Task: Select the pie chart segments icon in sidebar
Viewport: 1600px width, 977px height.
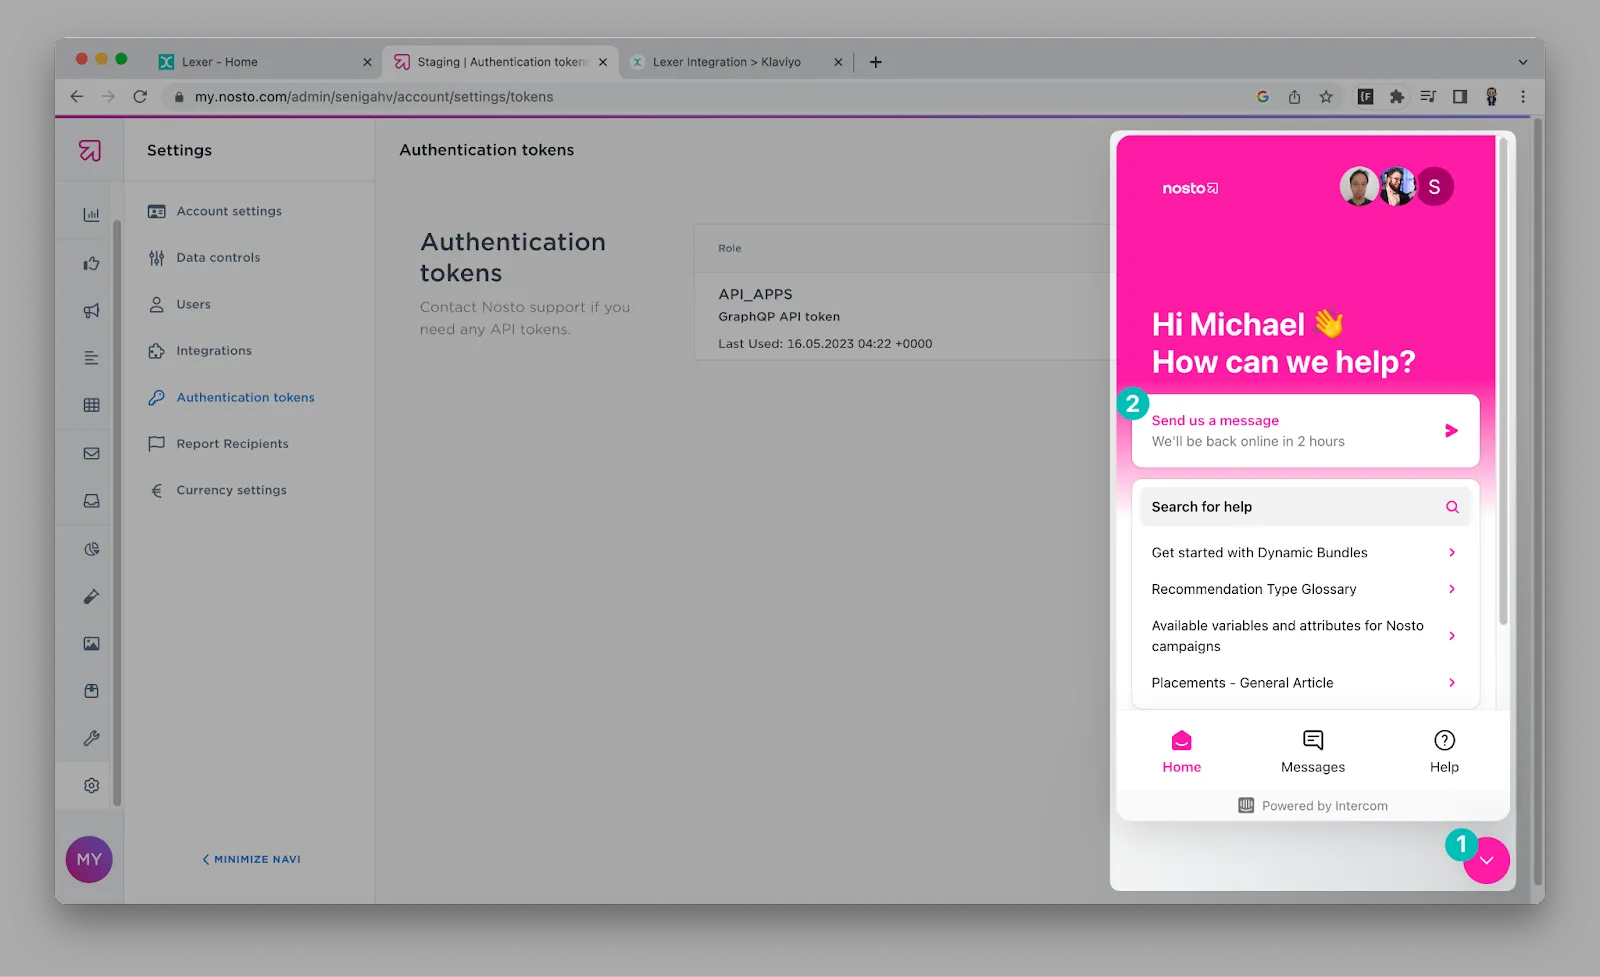Action: [x=91, y=549]
